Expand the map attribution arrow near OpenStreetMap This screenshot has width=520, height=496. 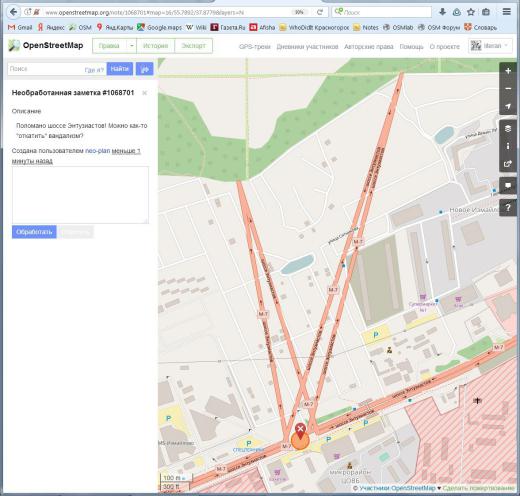coord(439,488)
